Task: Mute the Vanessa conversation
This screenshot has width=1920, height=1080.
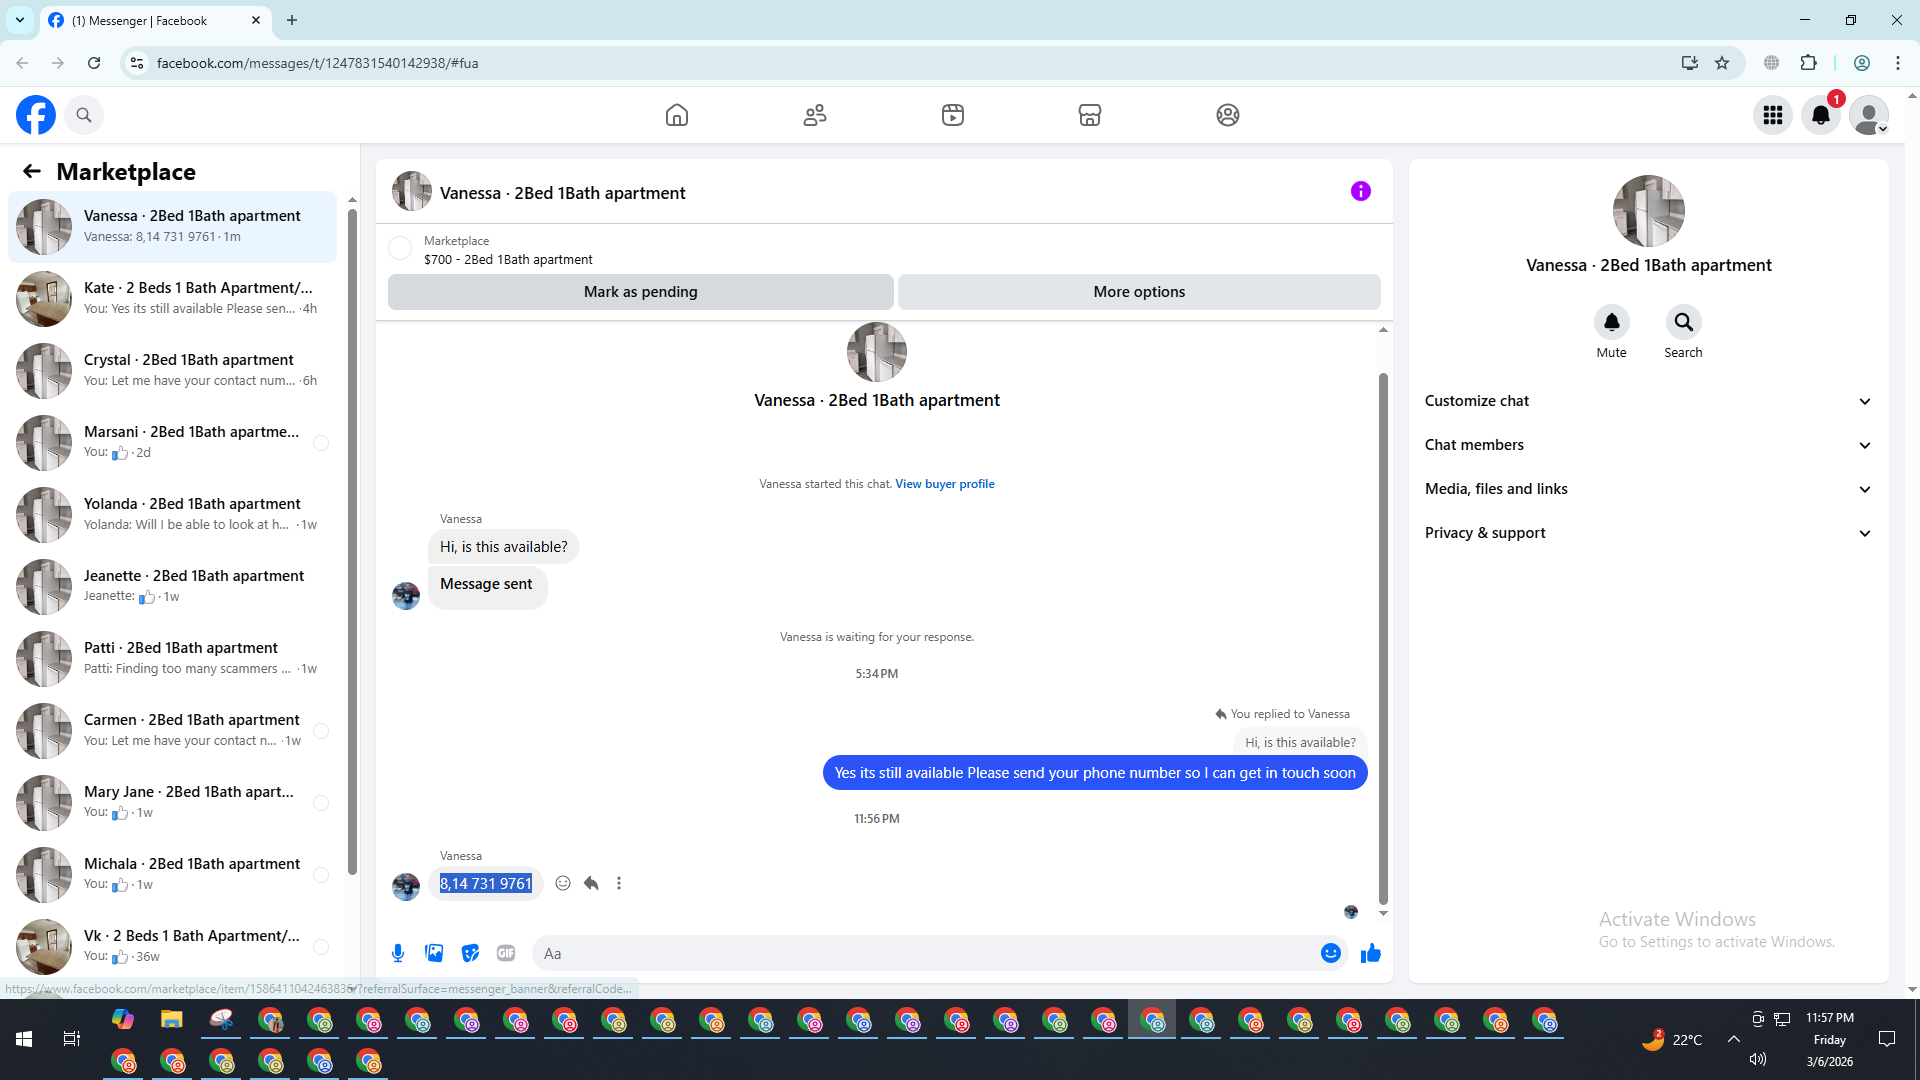Action: pyautogui.click(x=1611, y=322)
